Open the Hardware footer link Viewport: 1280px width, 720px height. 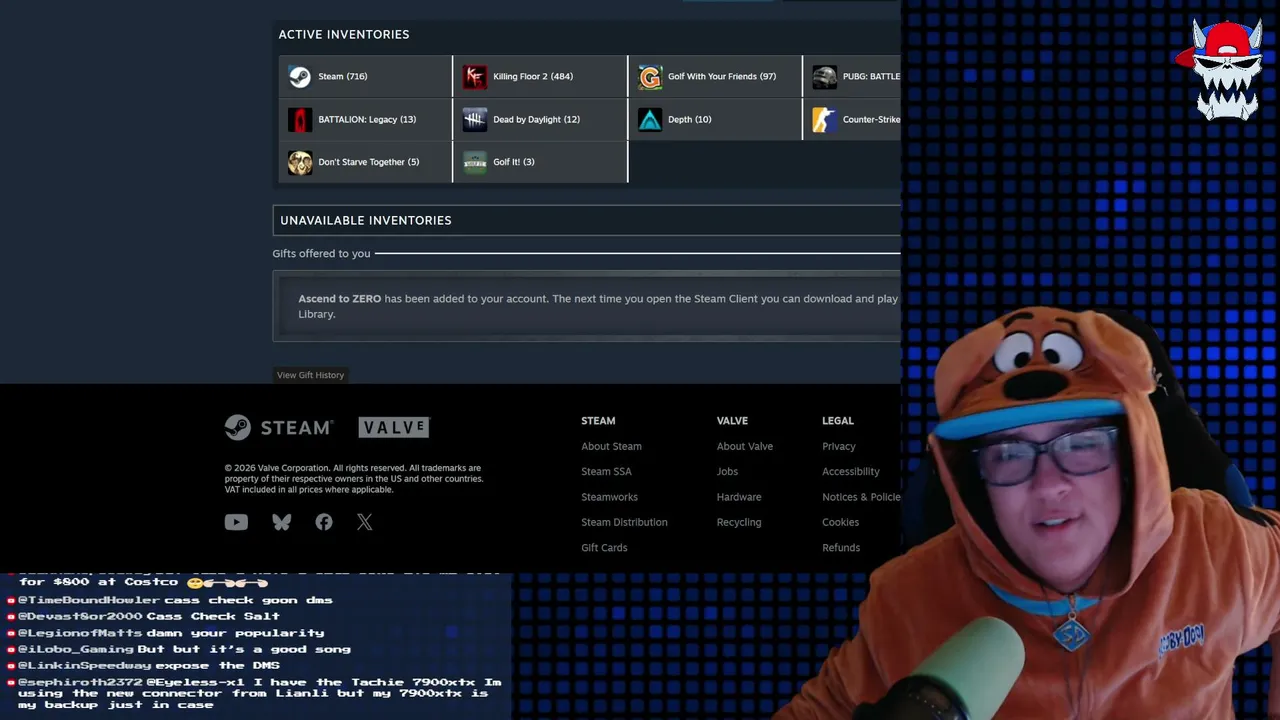(x=739, y=497)
